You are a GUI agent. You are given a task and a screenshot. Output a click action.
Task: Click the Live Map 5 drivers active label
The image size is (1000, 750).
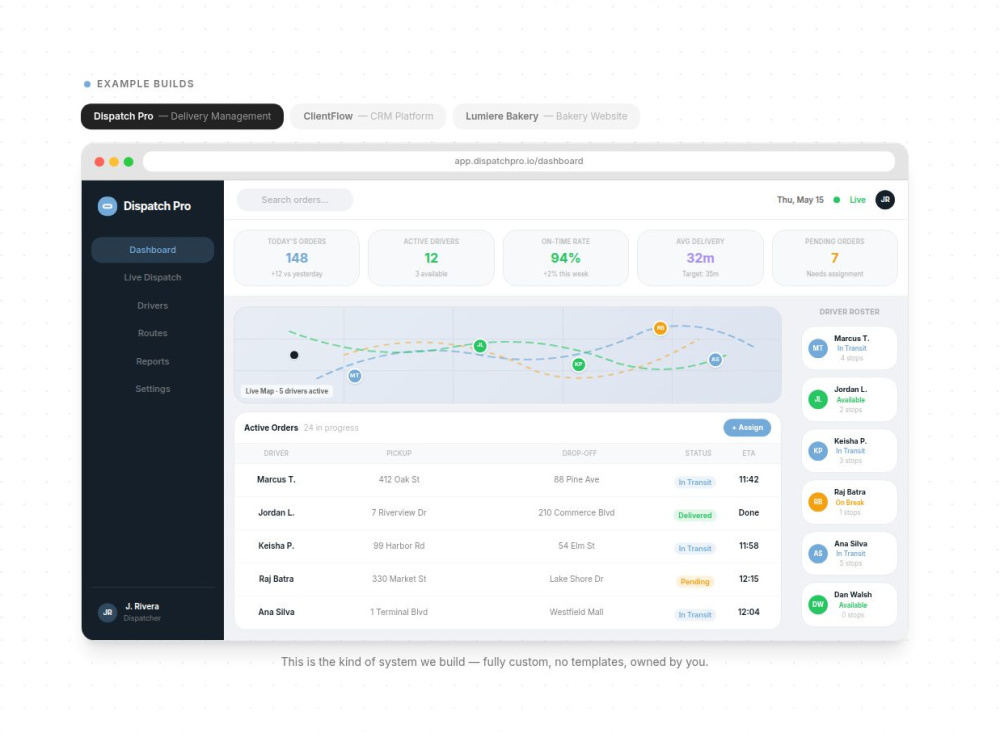(287, 391)
